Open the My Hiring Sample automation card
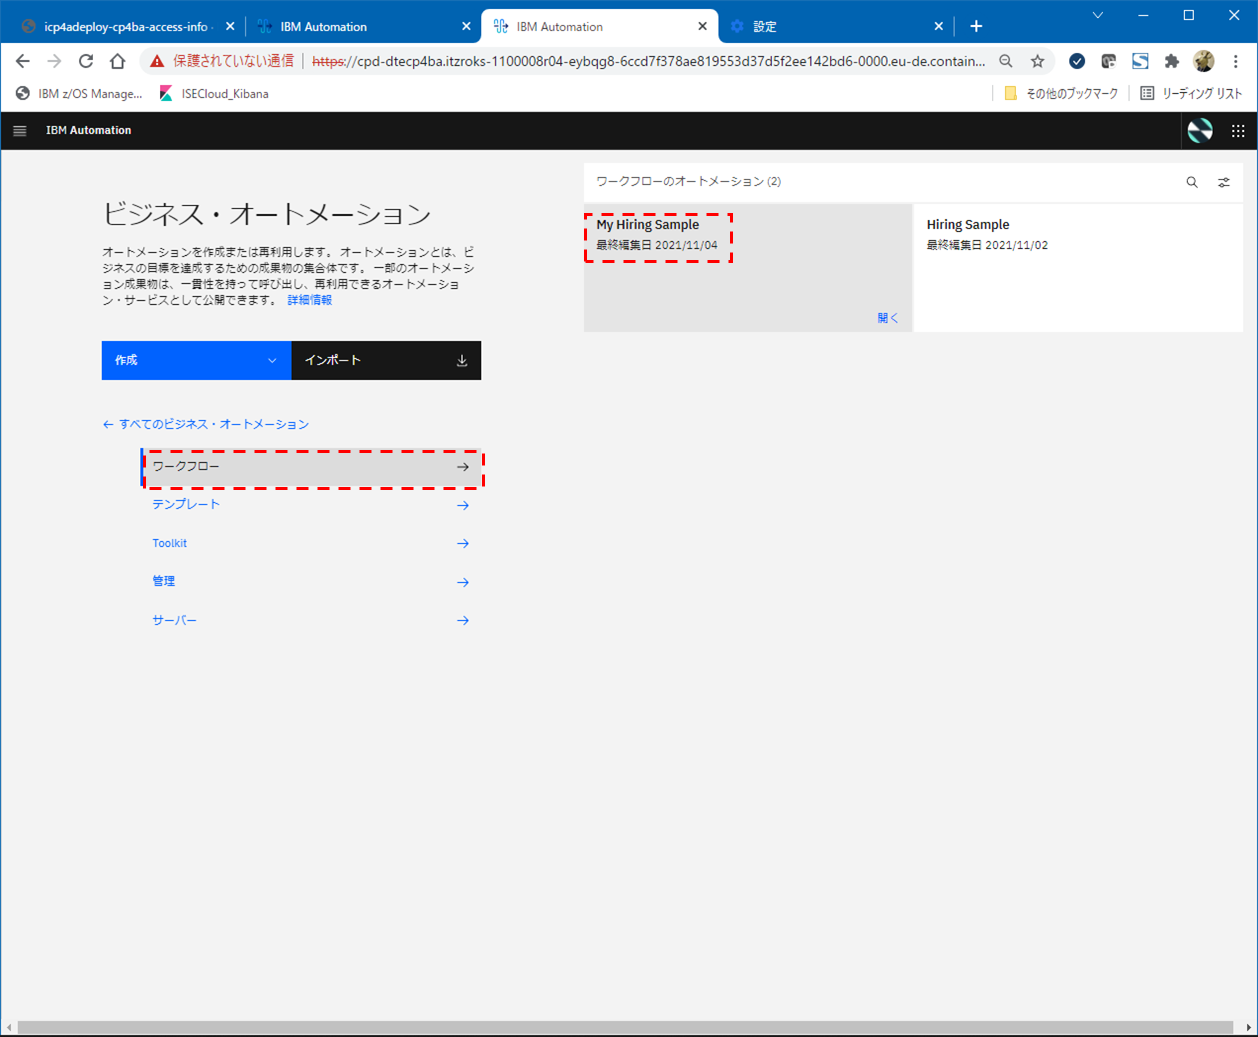The height and width of the screenshot is (1037, 1258). [x=748, y=268]
